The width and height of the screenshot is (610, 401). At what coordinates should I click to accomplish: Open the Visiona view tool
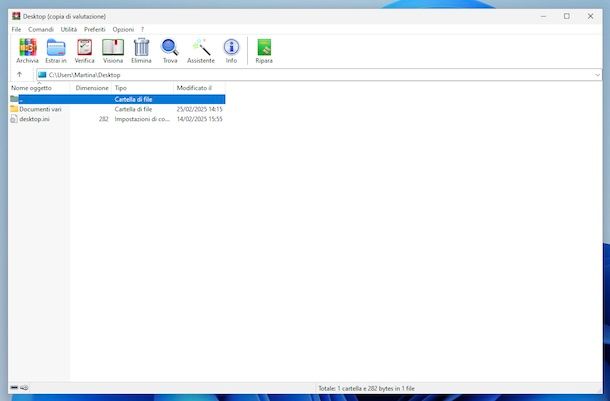[x=113, y=51]
